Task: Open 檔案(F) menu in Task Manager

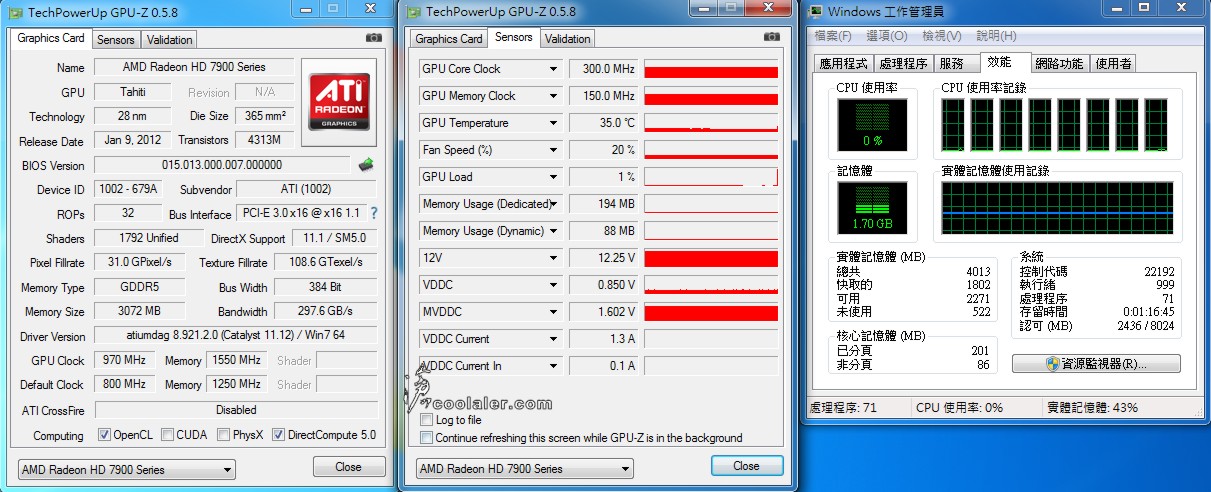Action: (x=833, y=36)
